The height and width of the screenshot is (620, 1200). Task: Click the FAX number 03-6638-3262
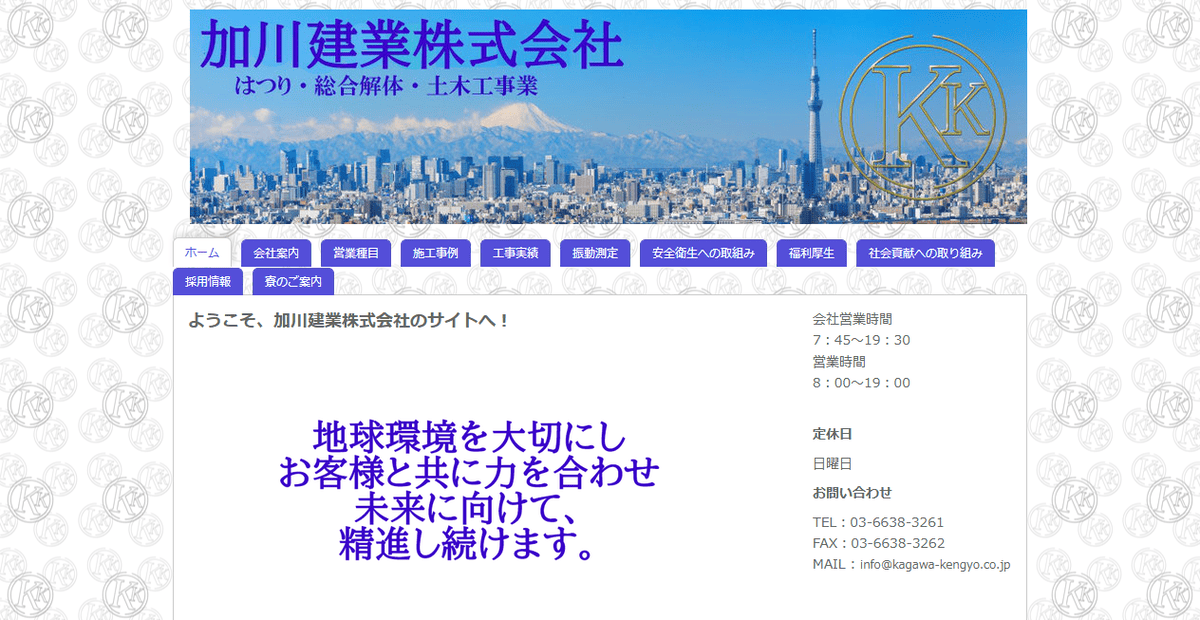tap(876, 543)
